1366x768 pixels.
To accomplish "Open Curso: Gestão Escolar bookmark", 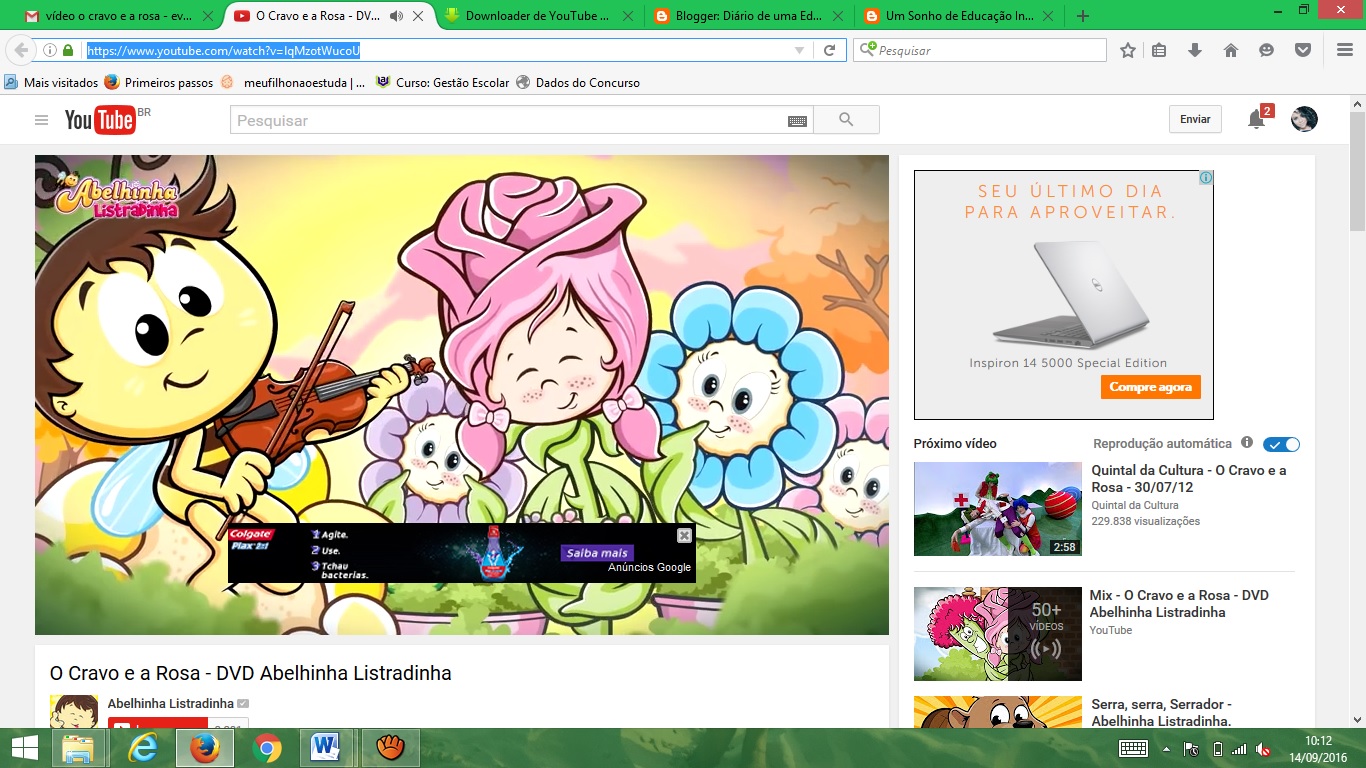I will point(442,83).
